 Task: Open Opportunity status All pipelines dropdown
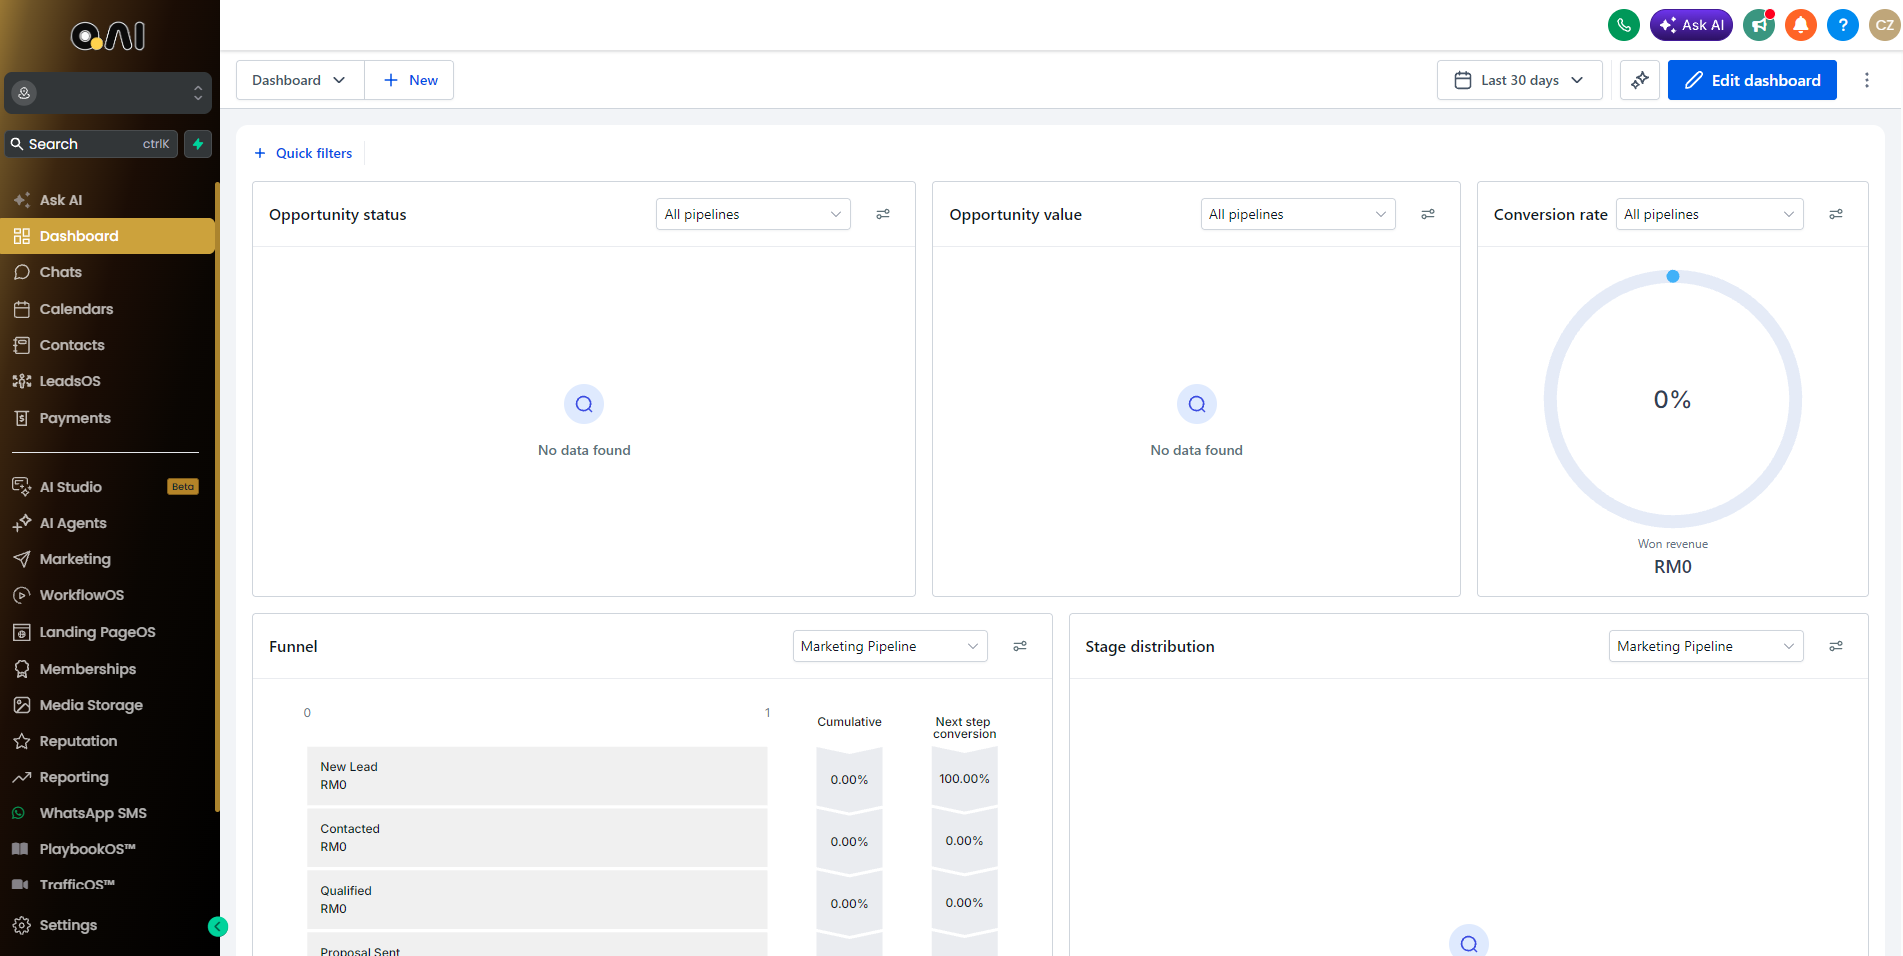[x=753, y=214]
